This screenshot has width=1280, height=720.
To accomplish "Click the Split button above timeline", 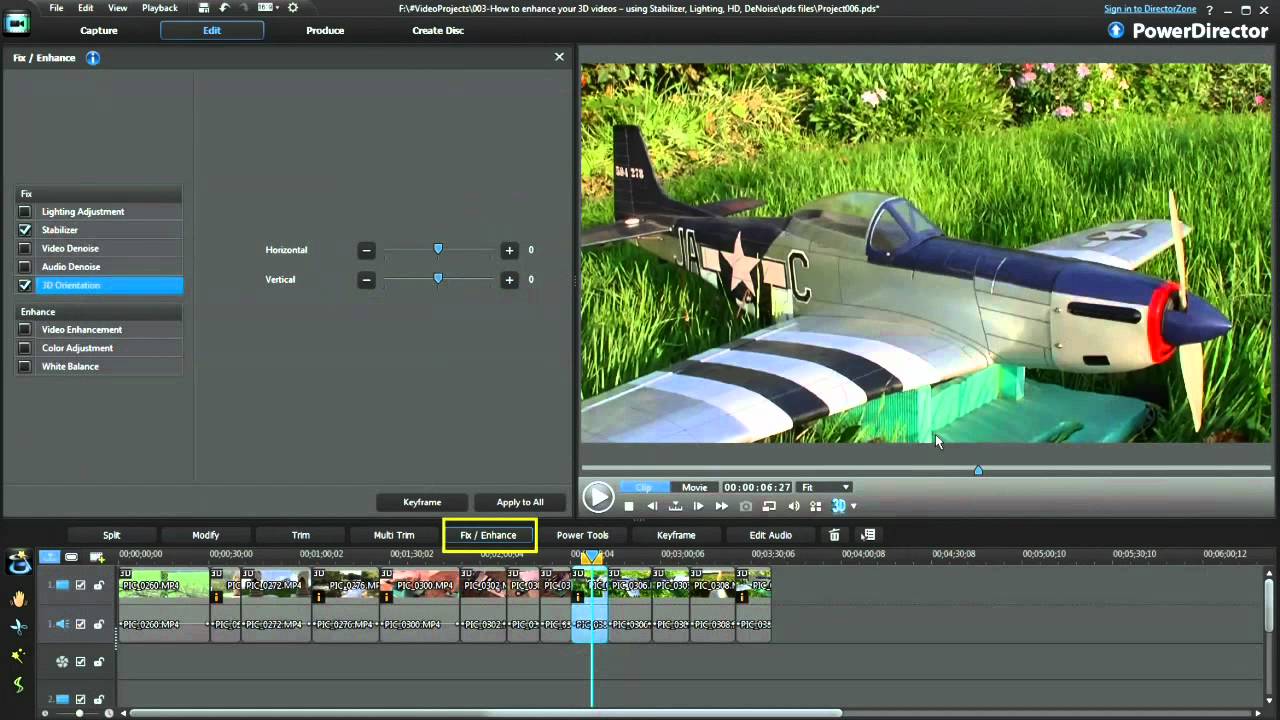I will [x=111, y=535].
